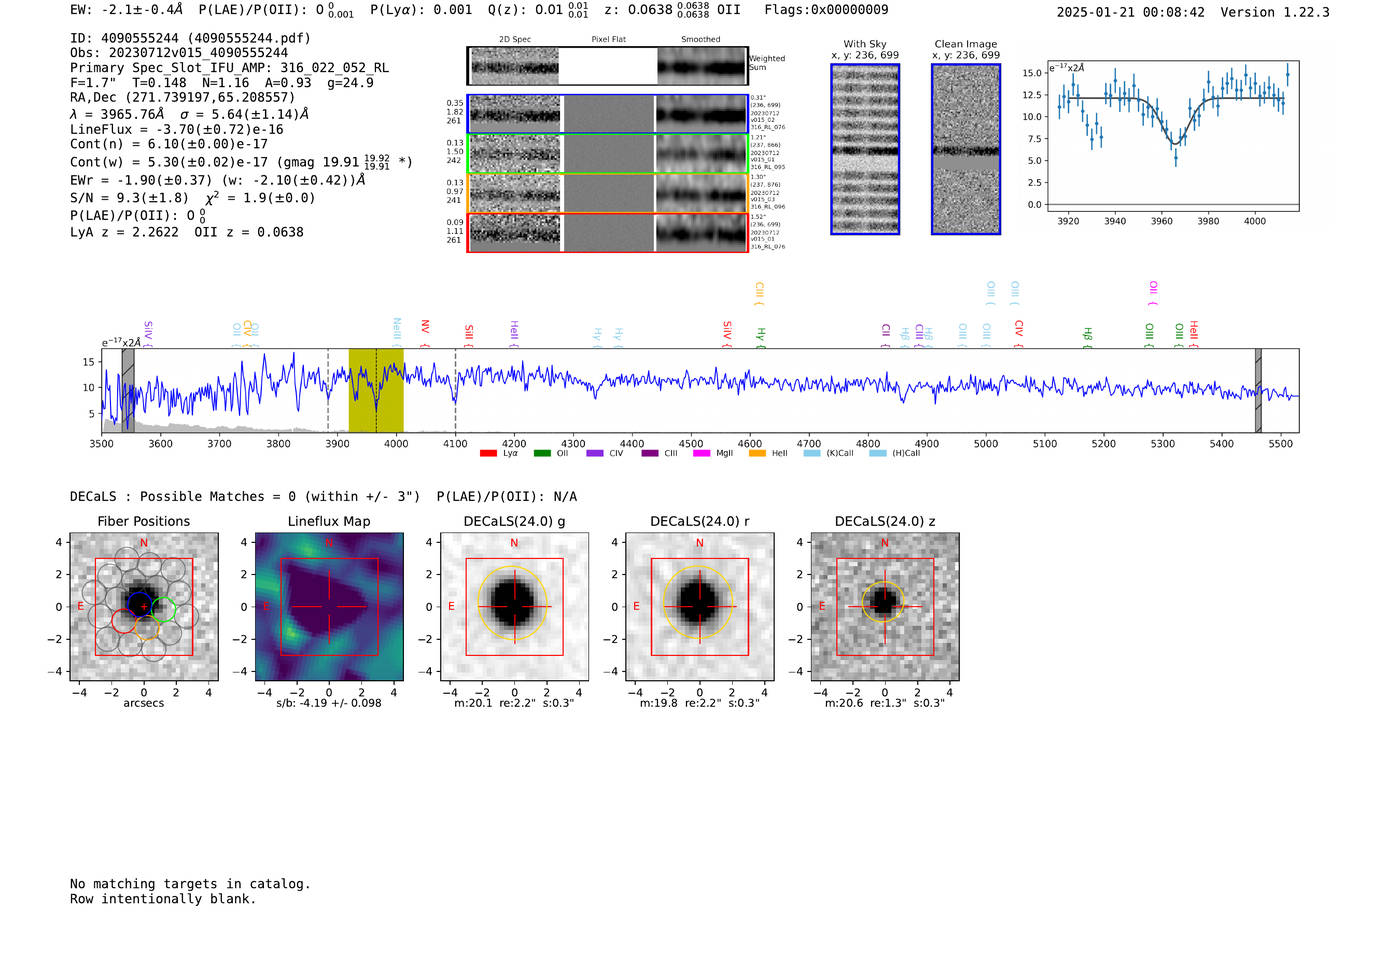Select the red-bordered fiber spectrum row

(x=607, y=233)
